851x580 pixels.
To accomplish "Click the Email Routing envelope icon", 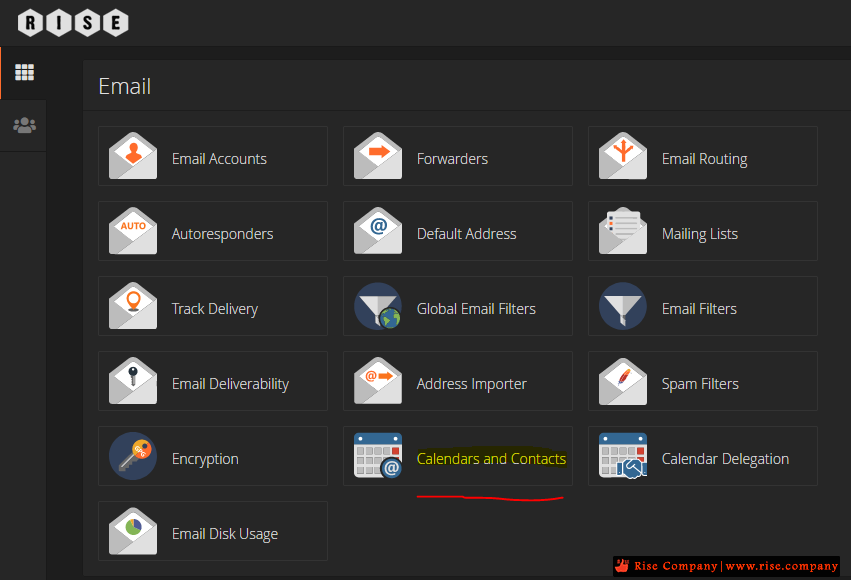I will 623,156.
